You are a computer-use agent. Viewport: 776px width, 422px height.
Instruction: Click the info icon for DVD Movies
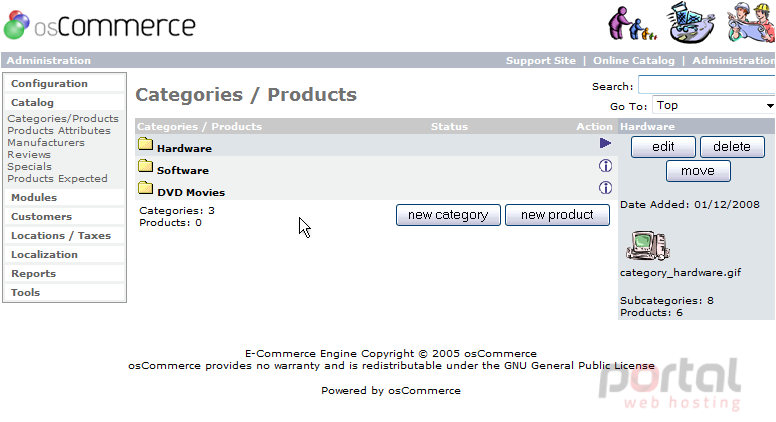(x=605, y=188)
